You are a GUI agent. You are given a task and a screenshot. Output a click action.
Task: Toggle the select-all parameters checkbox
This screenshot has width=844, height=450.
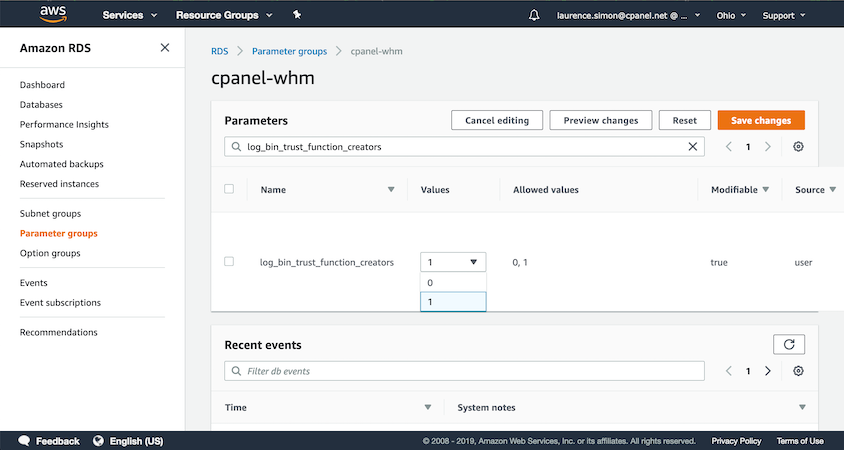point(229,189)
